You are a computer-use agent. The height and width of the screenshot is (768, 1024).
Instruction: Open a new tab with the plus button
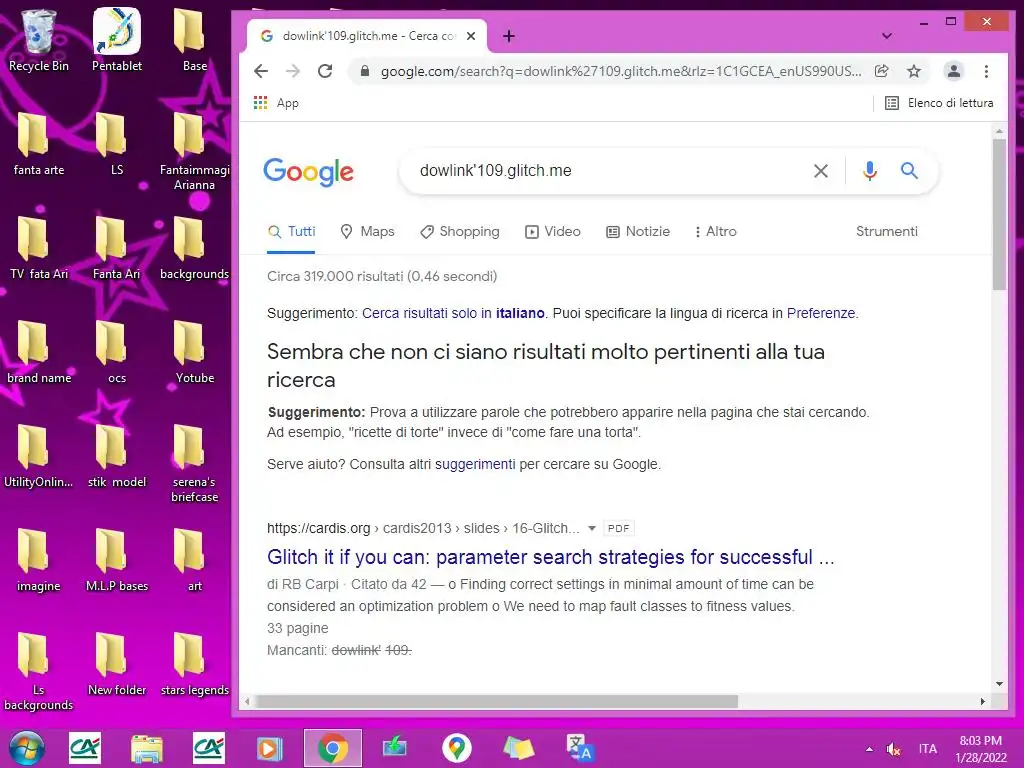pyautogui.click(x=509, y=37)
